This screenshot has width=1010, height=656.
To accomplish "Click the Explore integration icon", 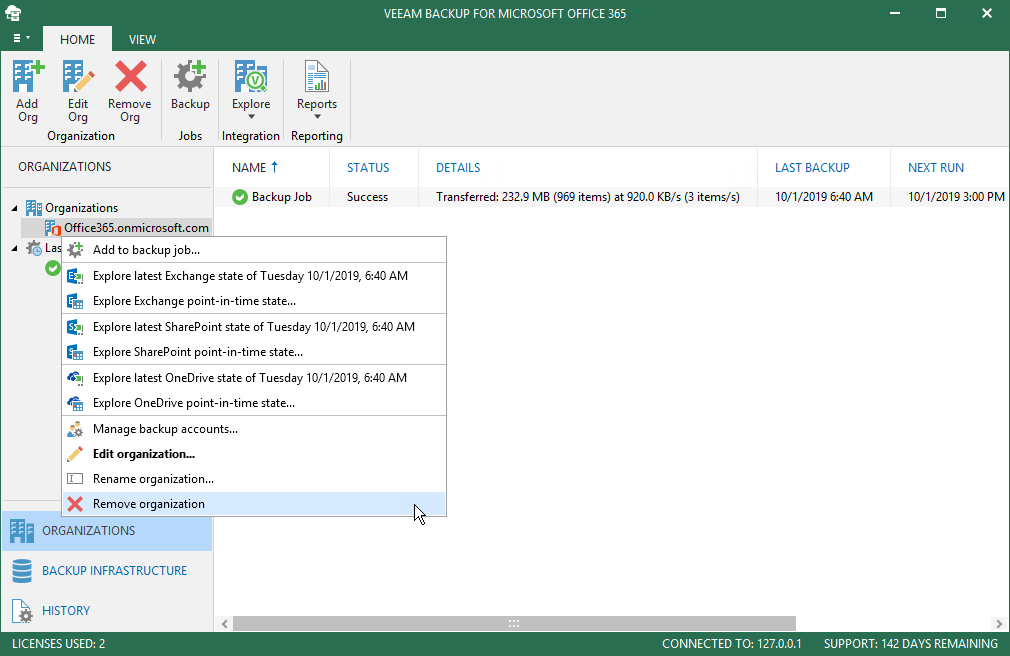I will (x=251, y=77).
